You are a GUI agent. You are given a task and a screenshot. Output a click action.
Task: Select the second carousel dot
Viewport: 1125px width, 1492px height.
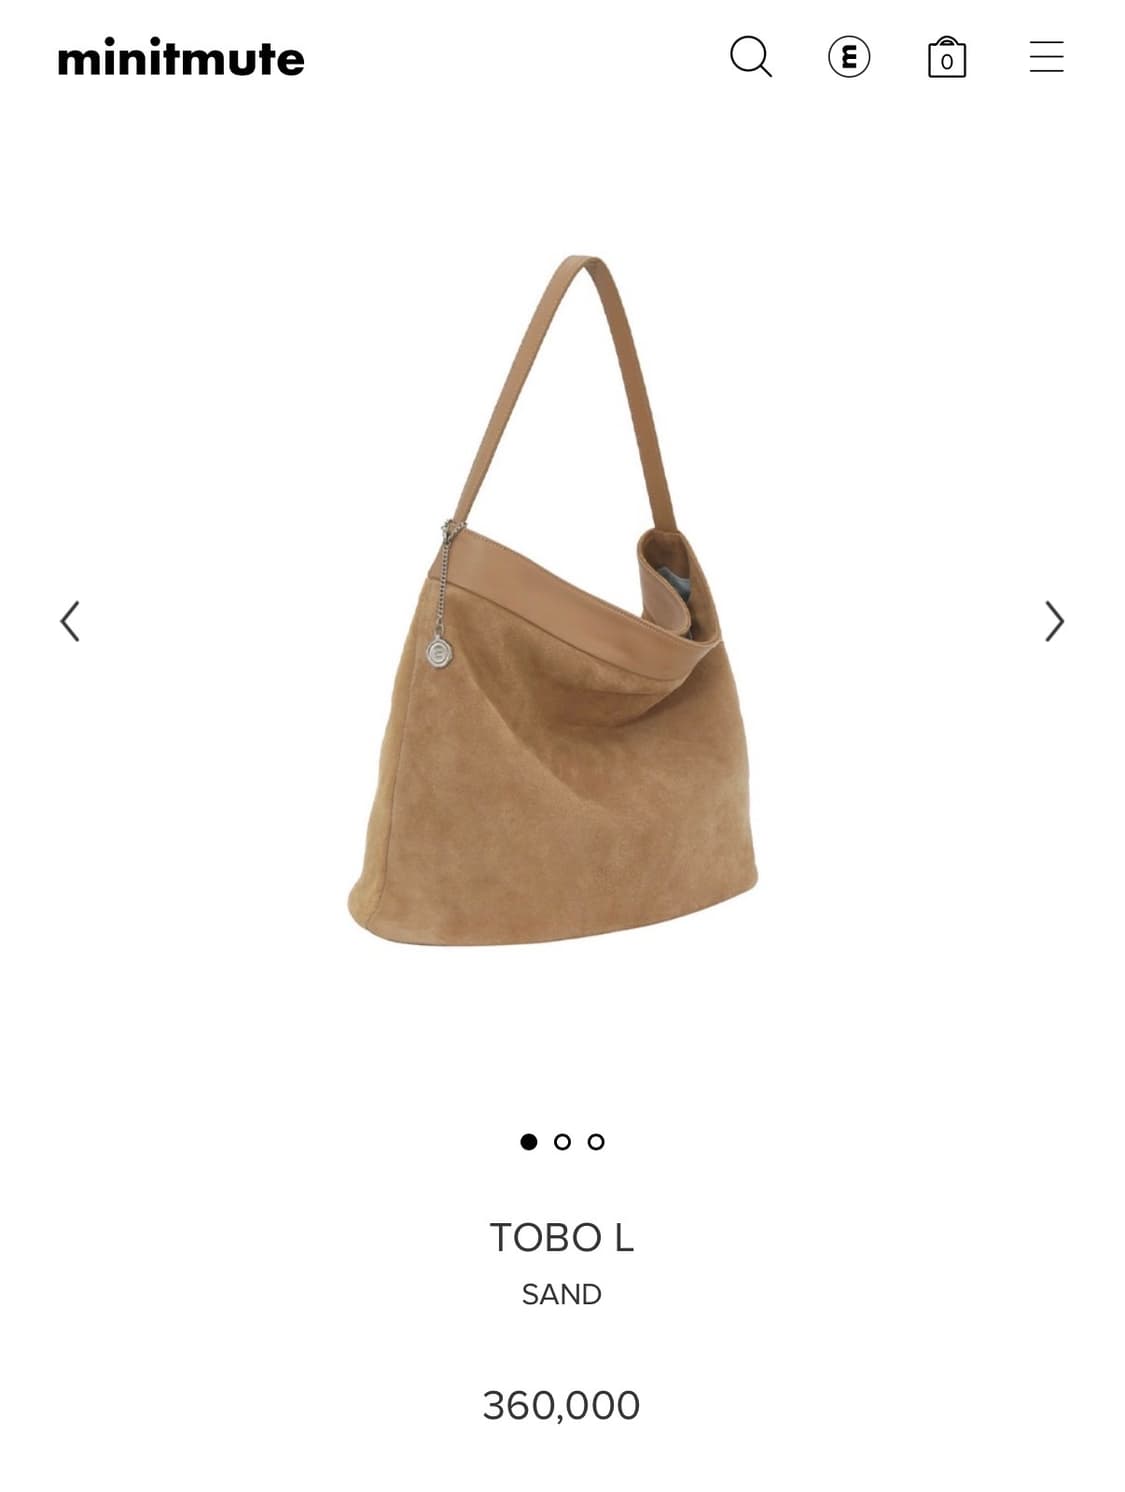point(562,1142)
